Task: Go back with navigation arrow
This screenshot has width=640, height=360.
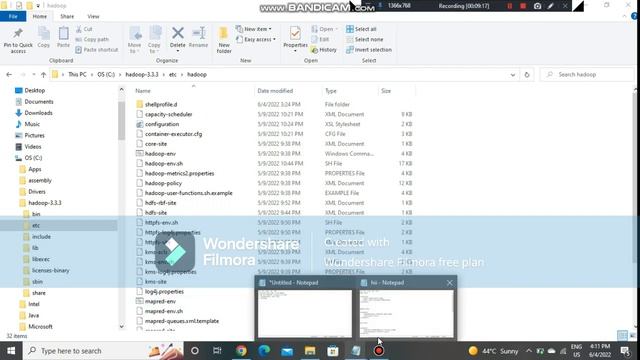Action: point(9,75)
